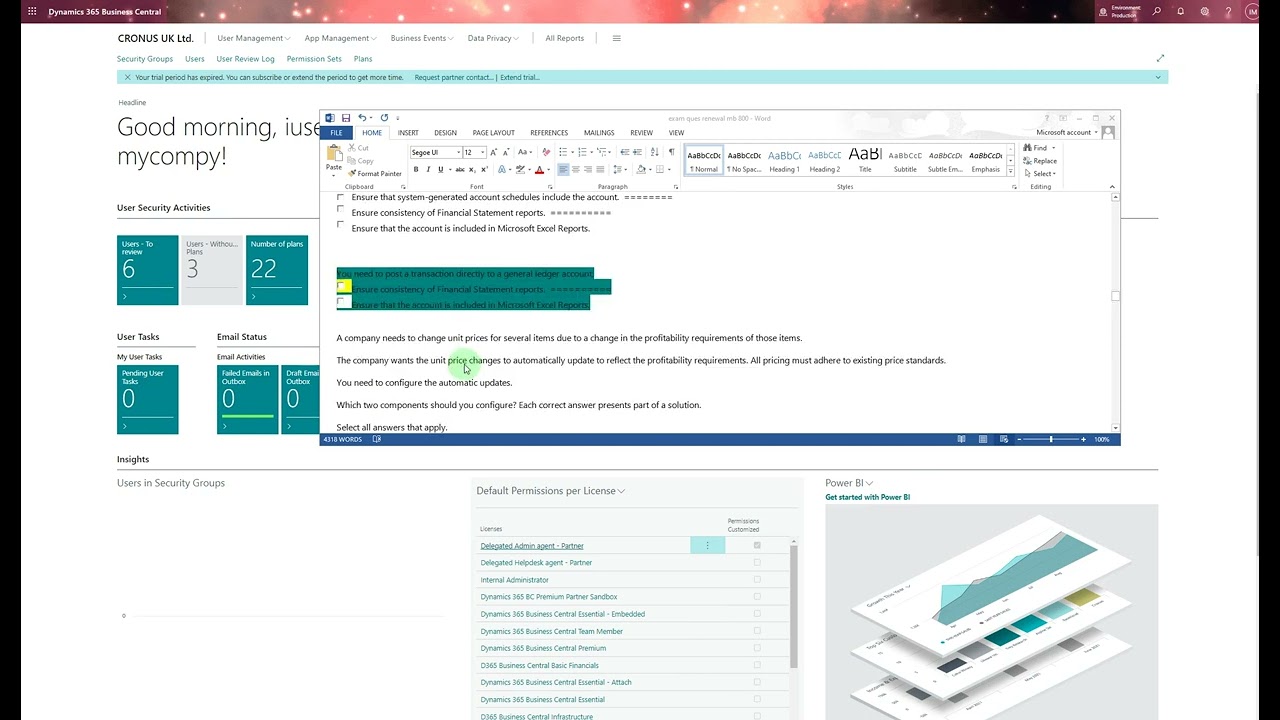Align text left in Word
This screenshot has width=1280, height=720.
[x=563, y=170]
